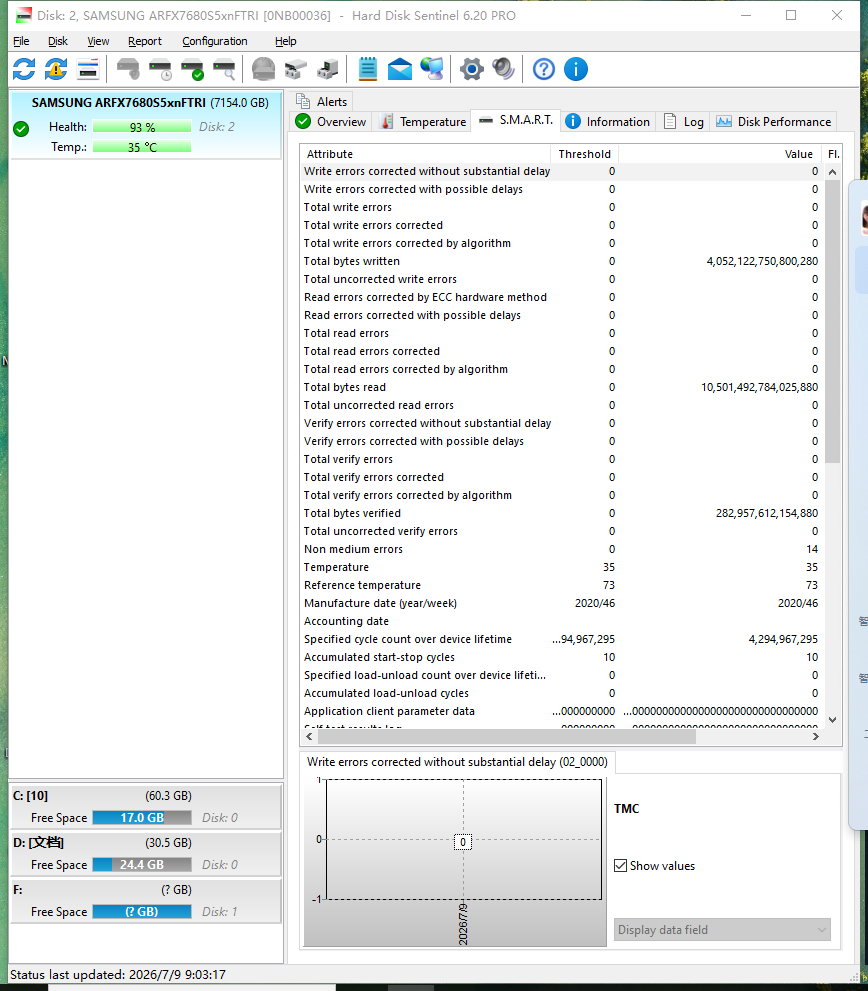Switch to the Temperature tab

[x=423, y=121]
